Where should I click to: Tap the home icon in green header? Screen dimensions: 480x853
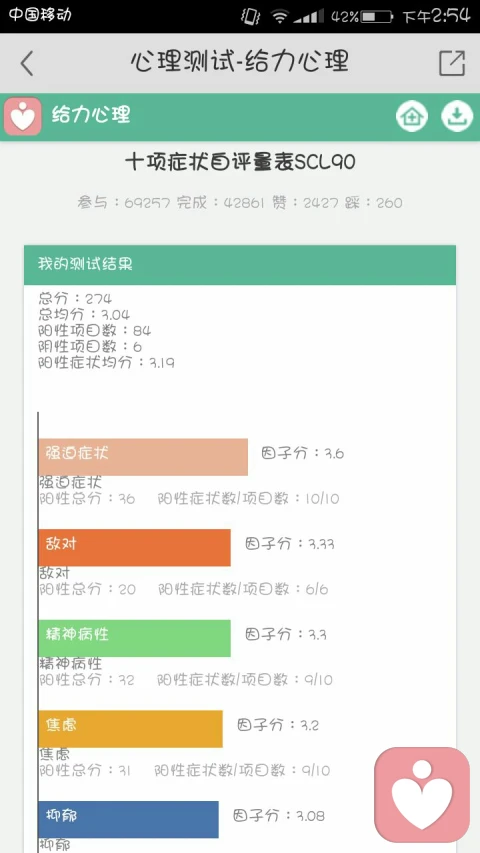(411, 116)
